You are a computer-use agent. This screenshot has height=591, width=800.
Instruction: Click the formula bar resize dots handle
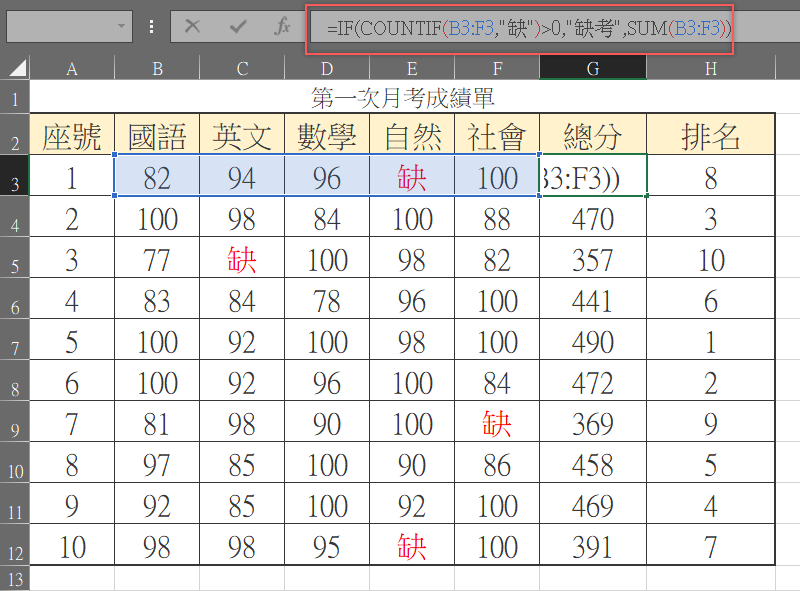coord(151,27)
